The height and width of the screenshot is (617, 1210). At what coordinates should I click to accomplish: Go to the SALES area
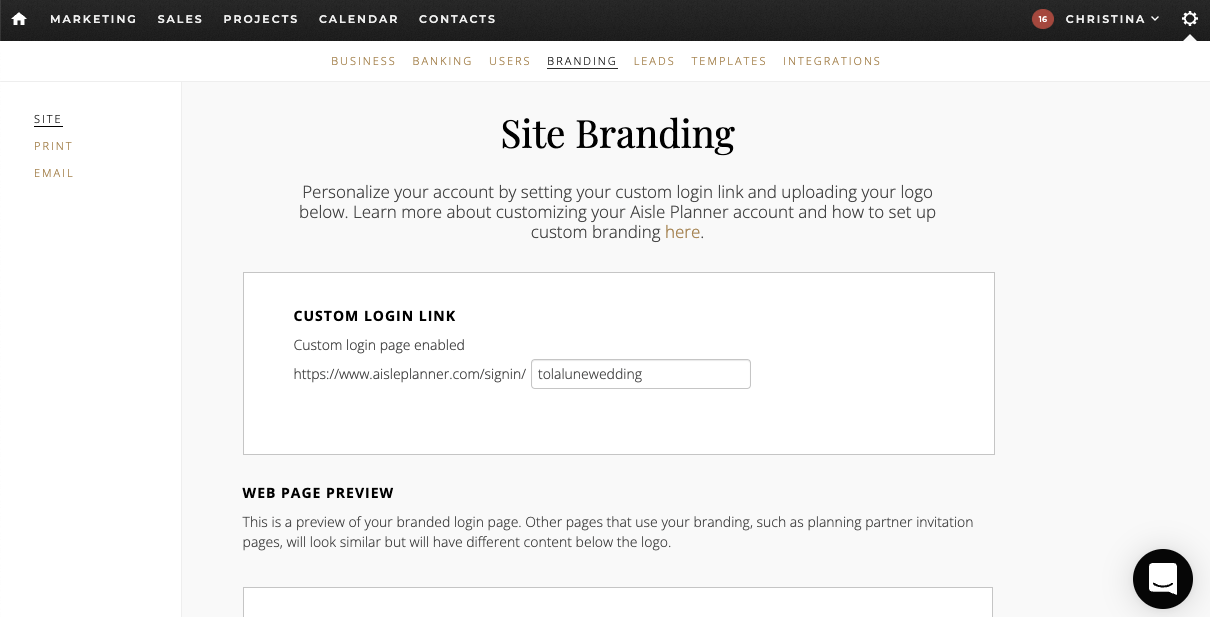(x=180, y=19)
